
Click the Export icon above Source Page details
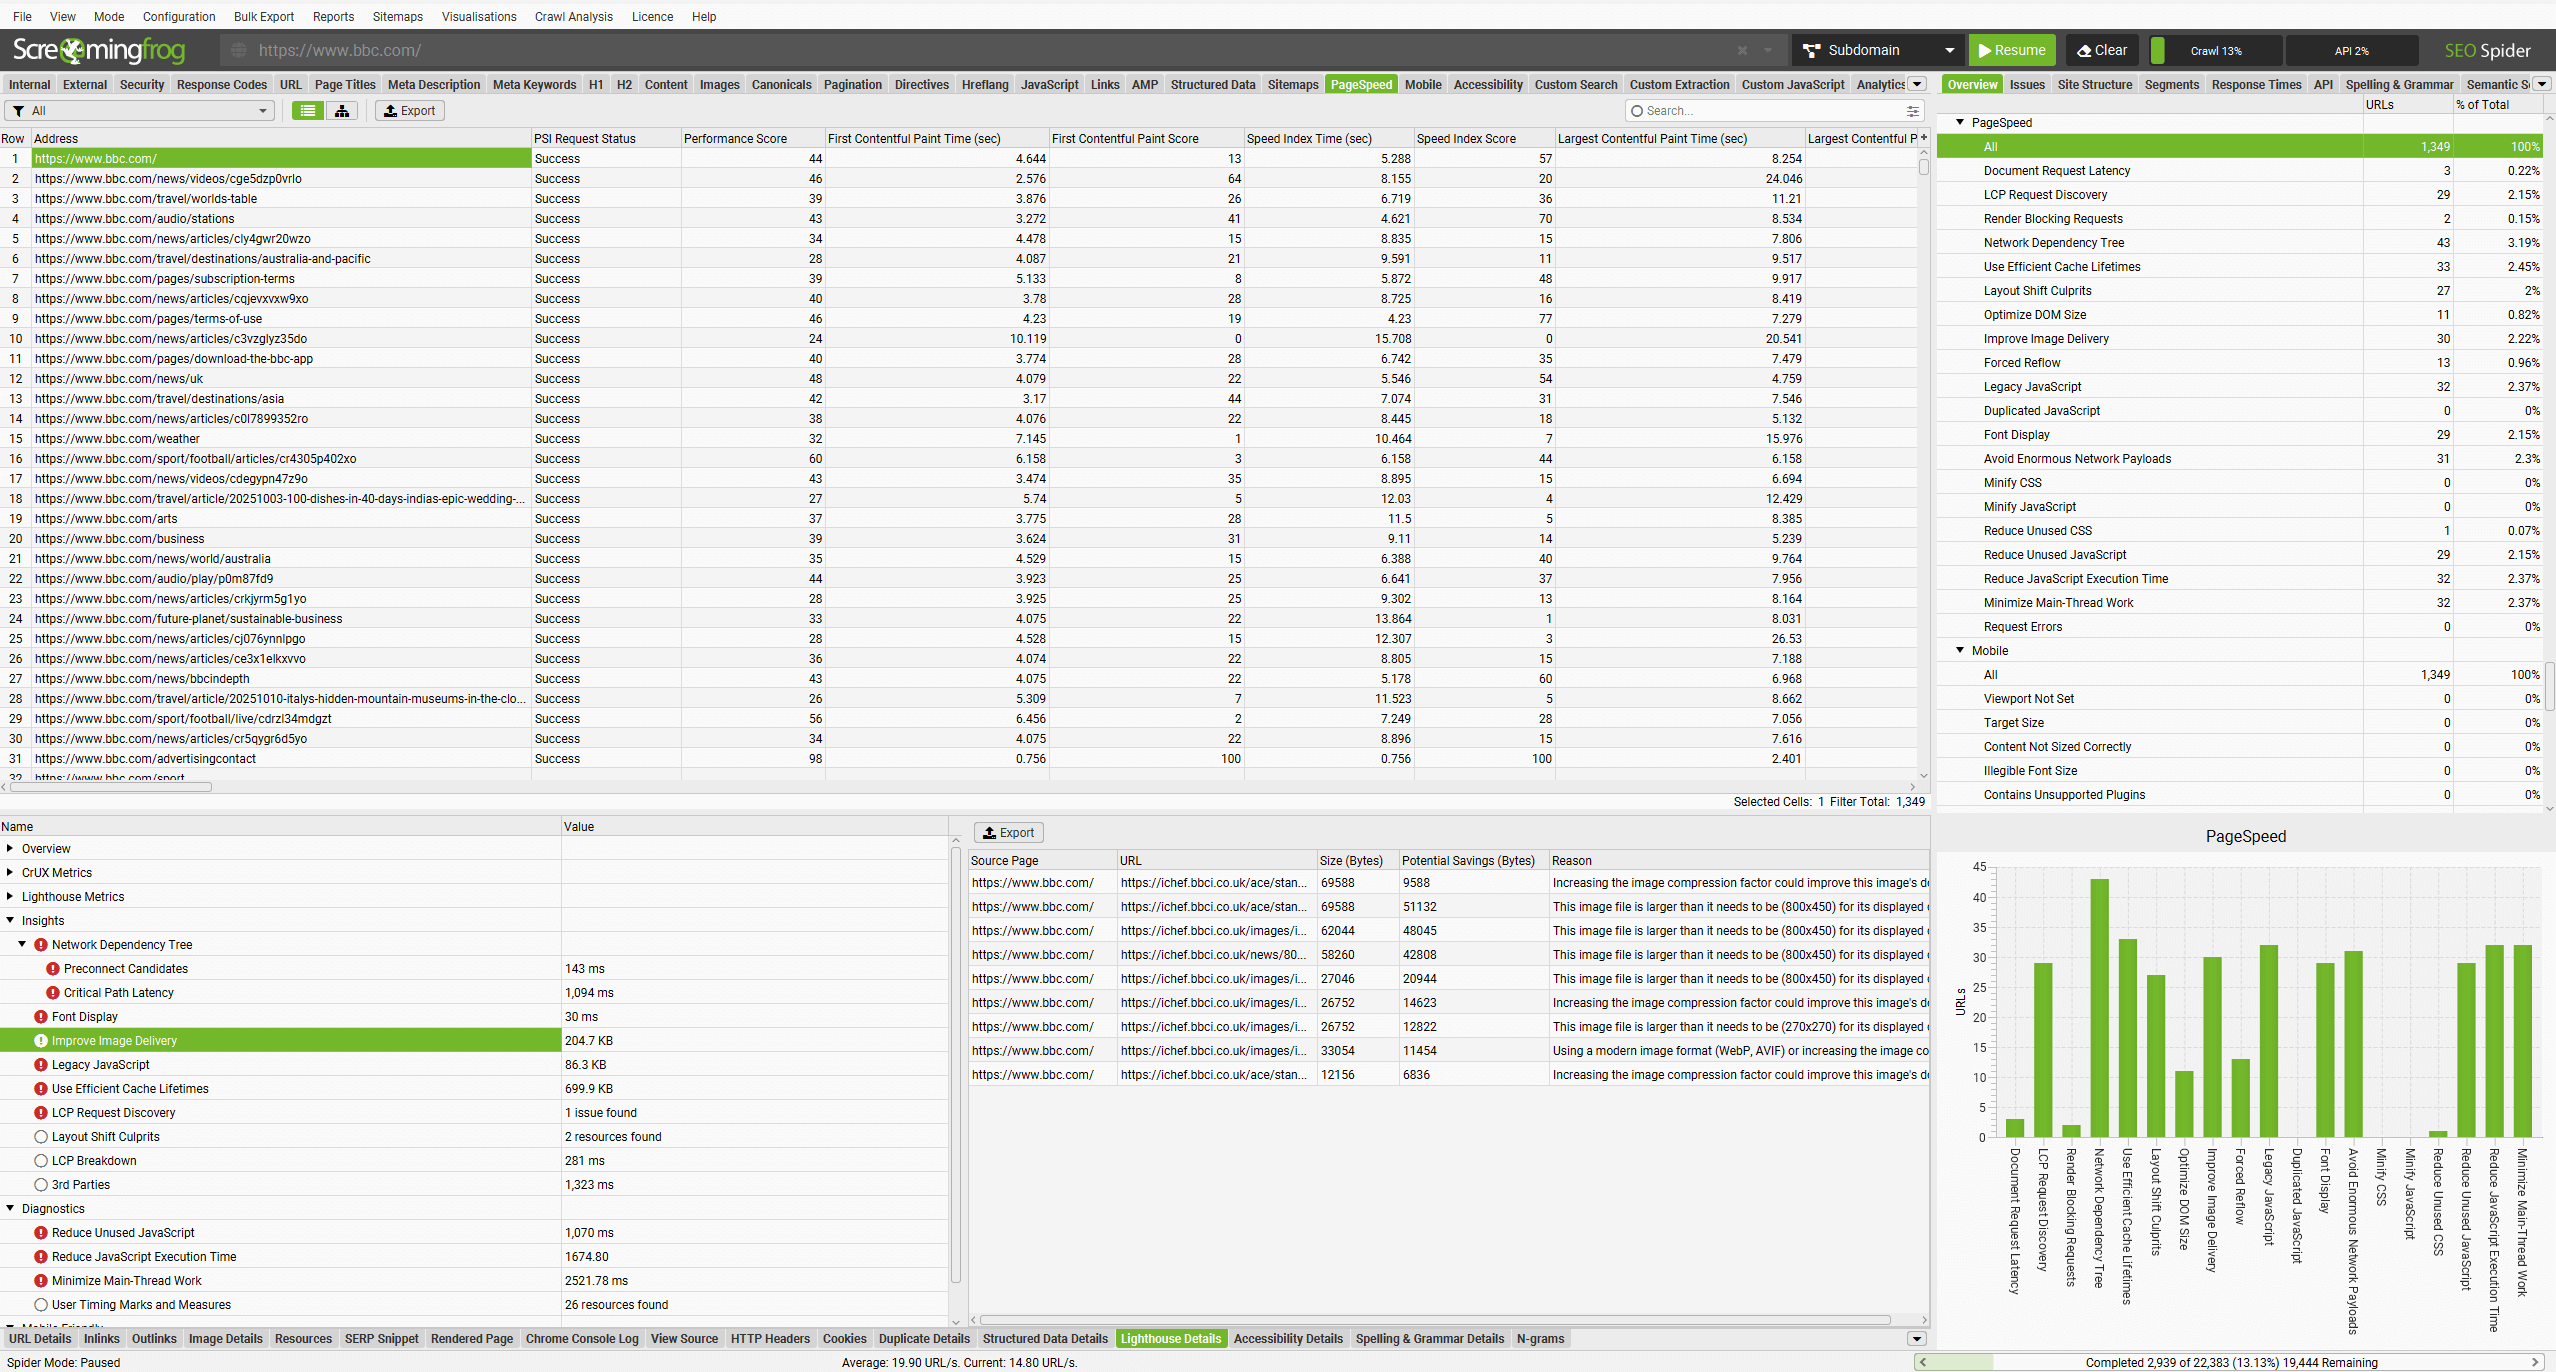[1008, 832]
